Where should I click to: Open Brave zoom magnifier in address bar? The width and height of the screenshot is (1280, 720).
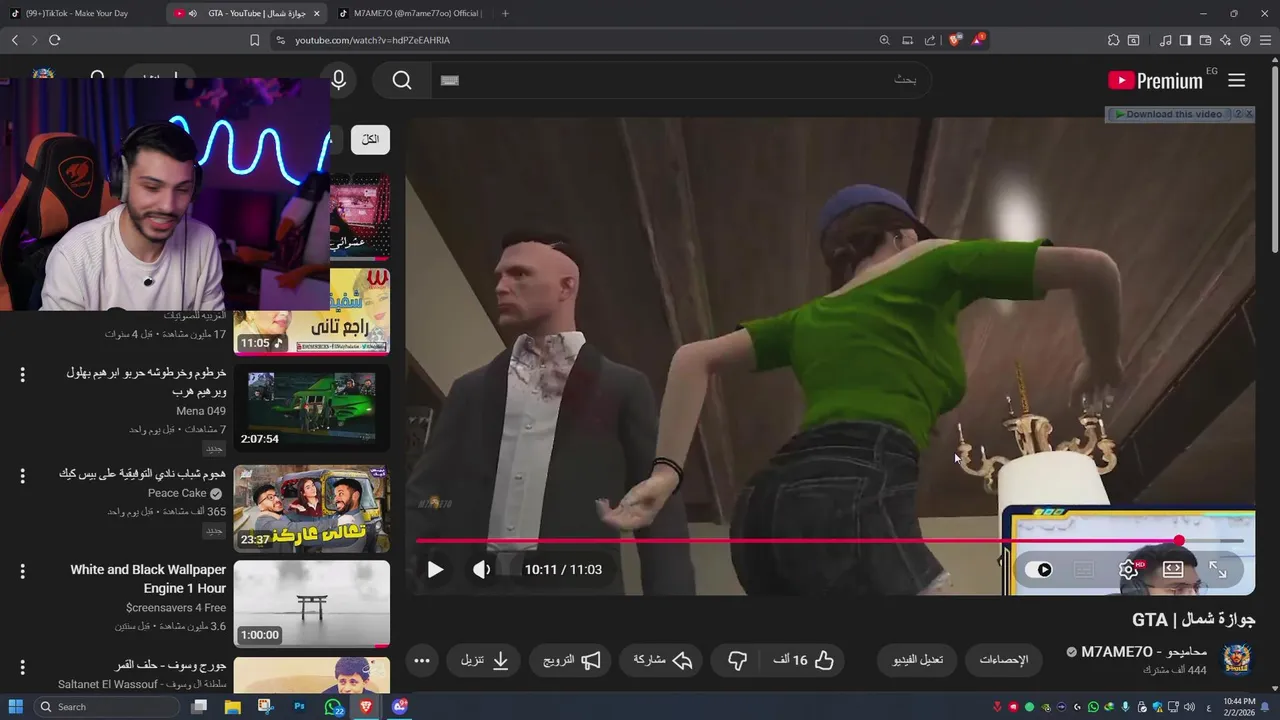pyautogui.click(x=884, y=40)
